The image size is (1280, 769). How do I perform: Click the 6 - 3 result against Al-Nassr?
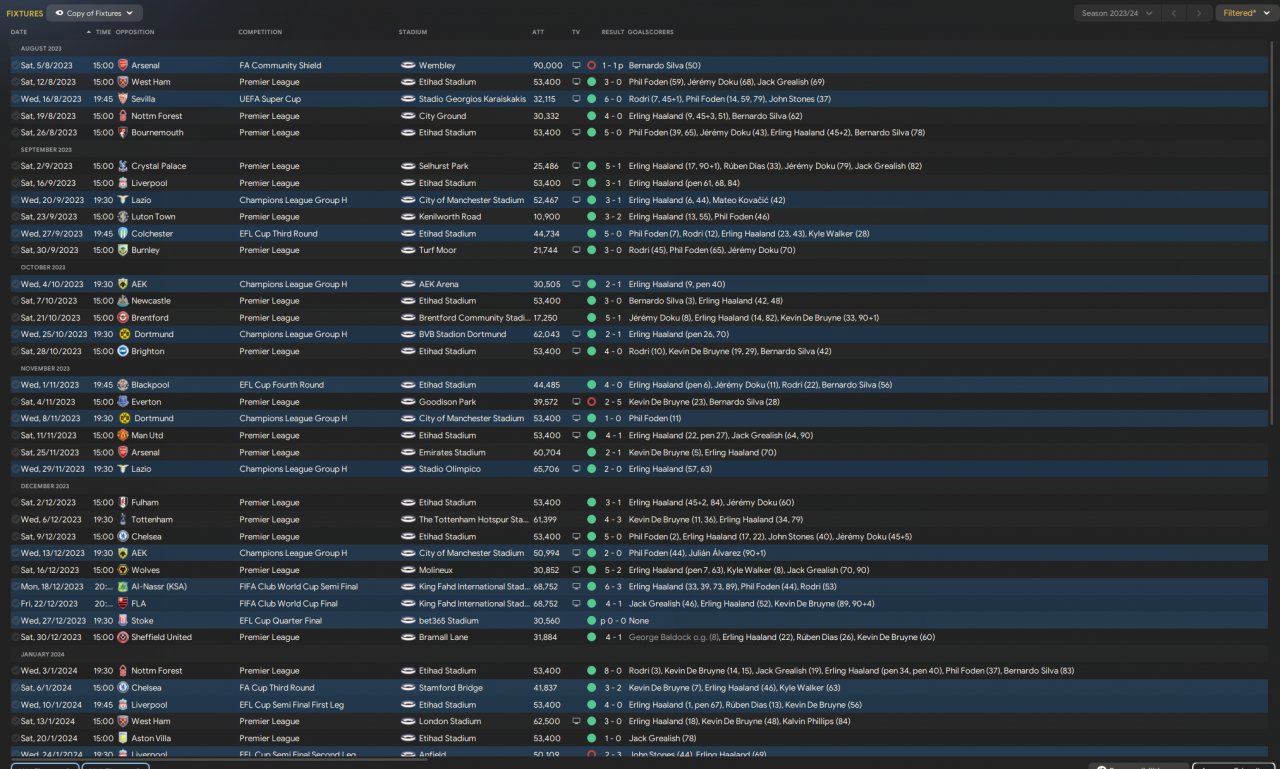613,587
